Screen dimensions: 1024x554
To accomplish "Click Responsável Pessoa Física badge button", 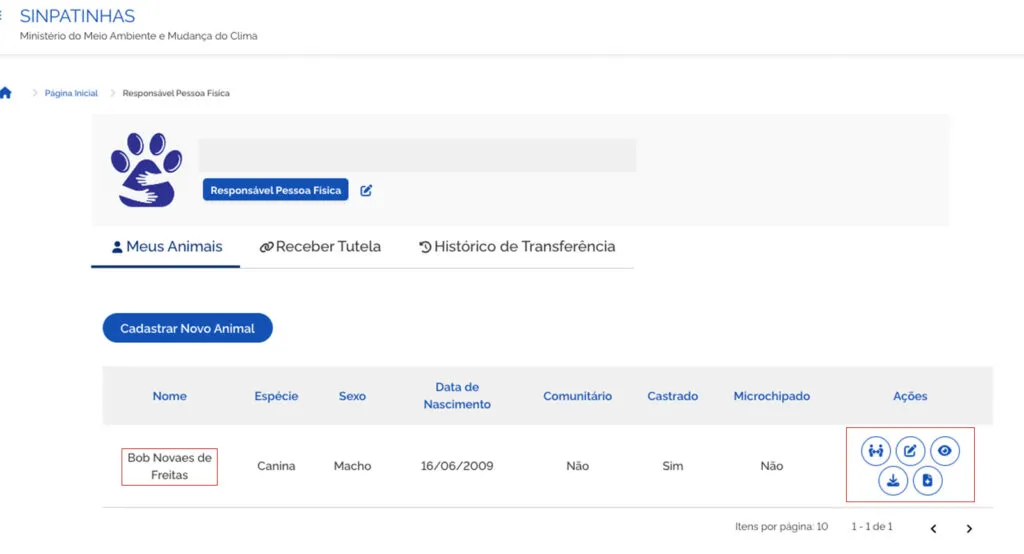I will tap(276, 190).
